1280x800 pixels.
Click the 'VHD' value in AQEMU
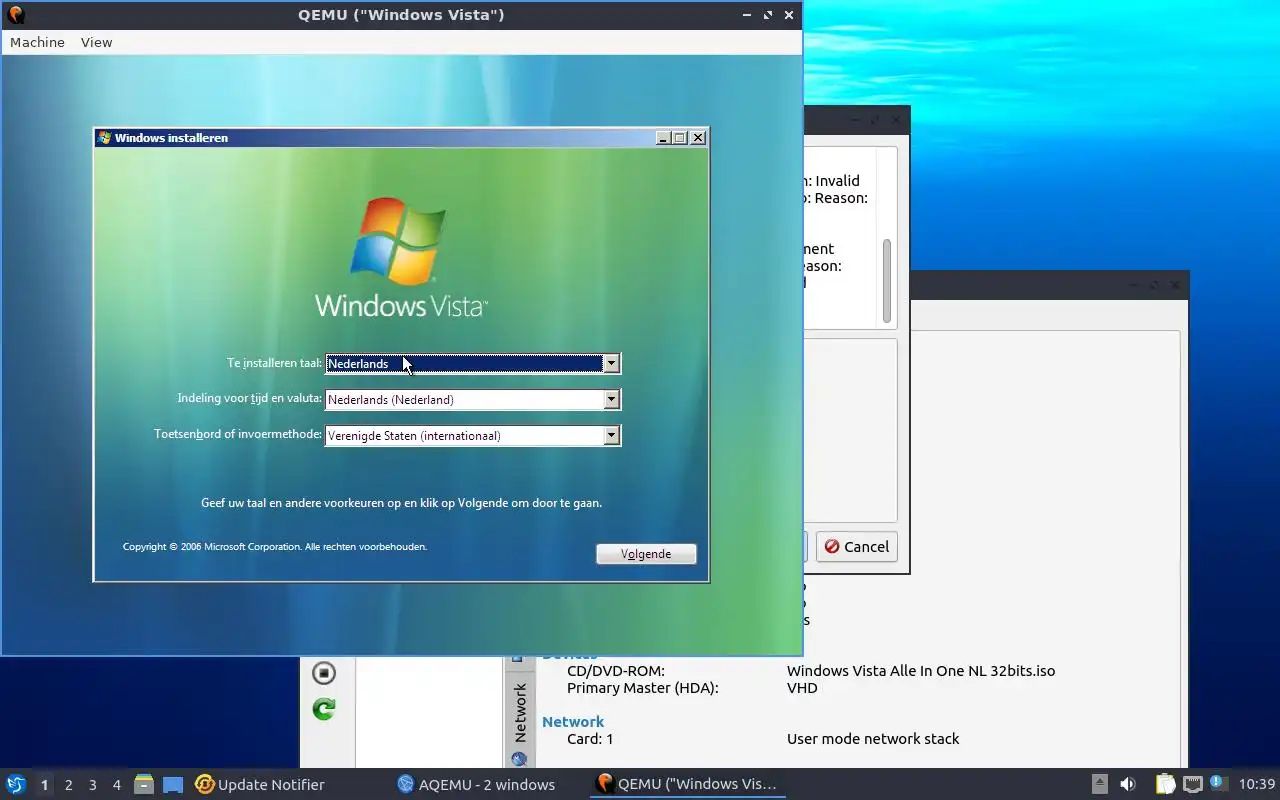point(802,688)
